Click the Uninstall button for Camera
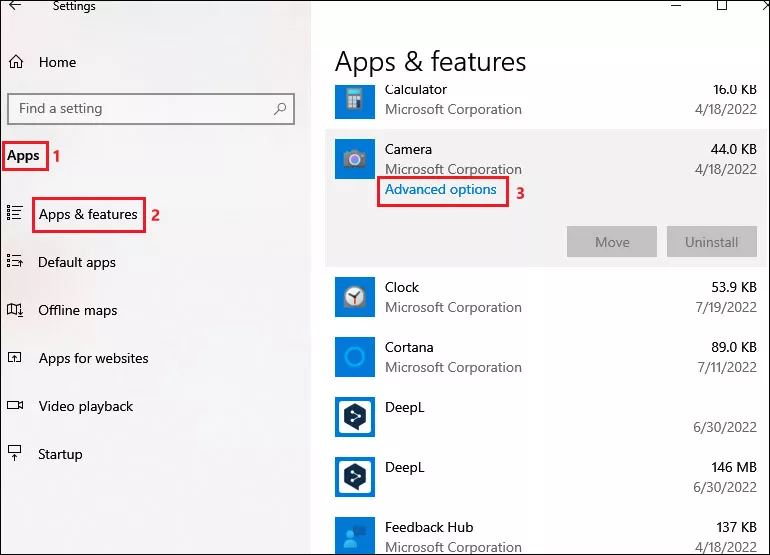The width and height of the screenshot is (770, 555). [x=712, y=242]
